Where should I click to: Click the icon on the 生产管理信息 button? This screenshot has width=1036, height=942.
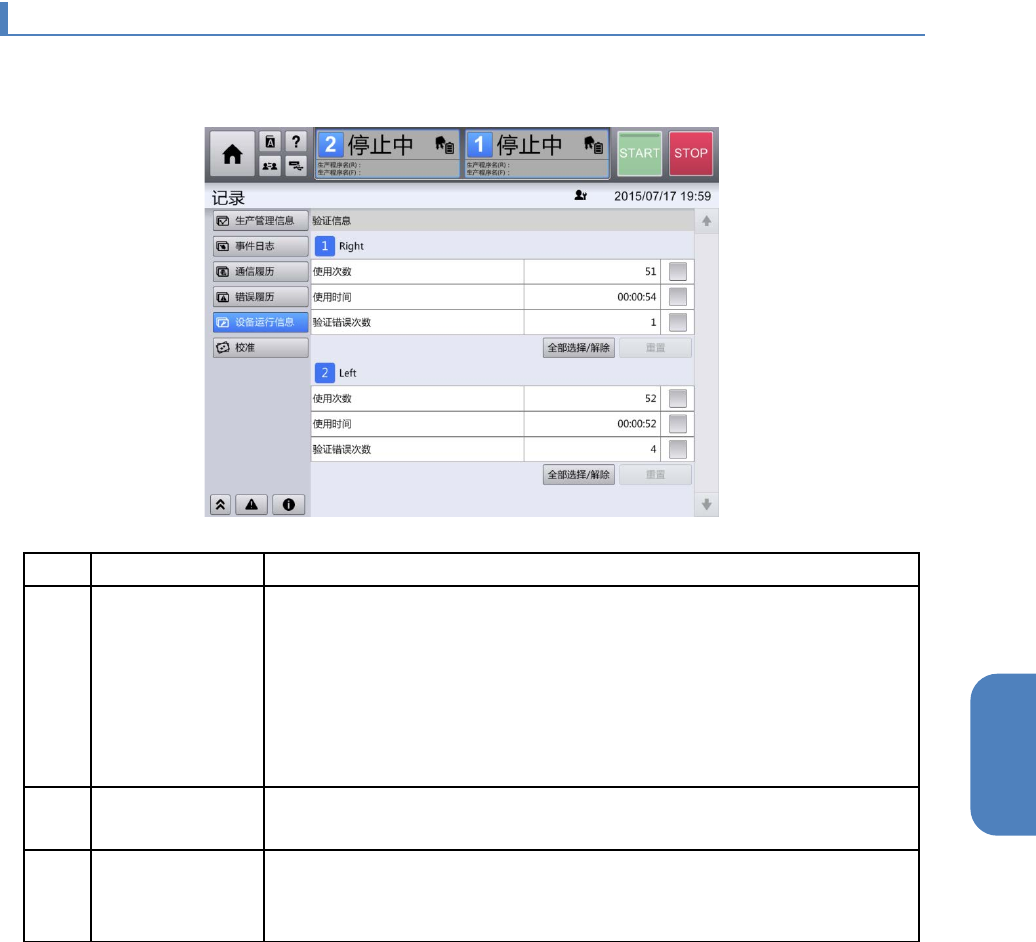pos(223,221)
